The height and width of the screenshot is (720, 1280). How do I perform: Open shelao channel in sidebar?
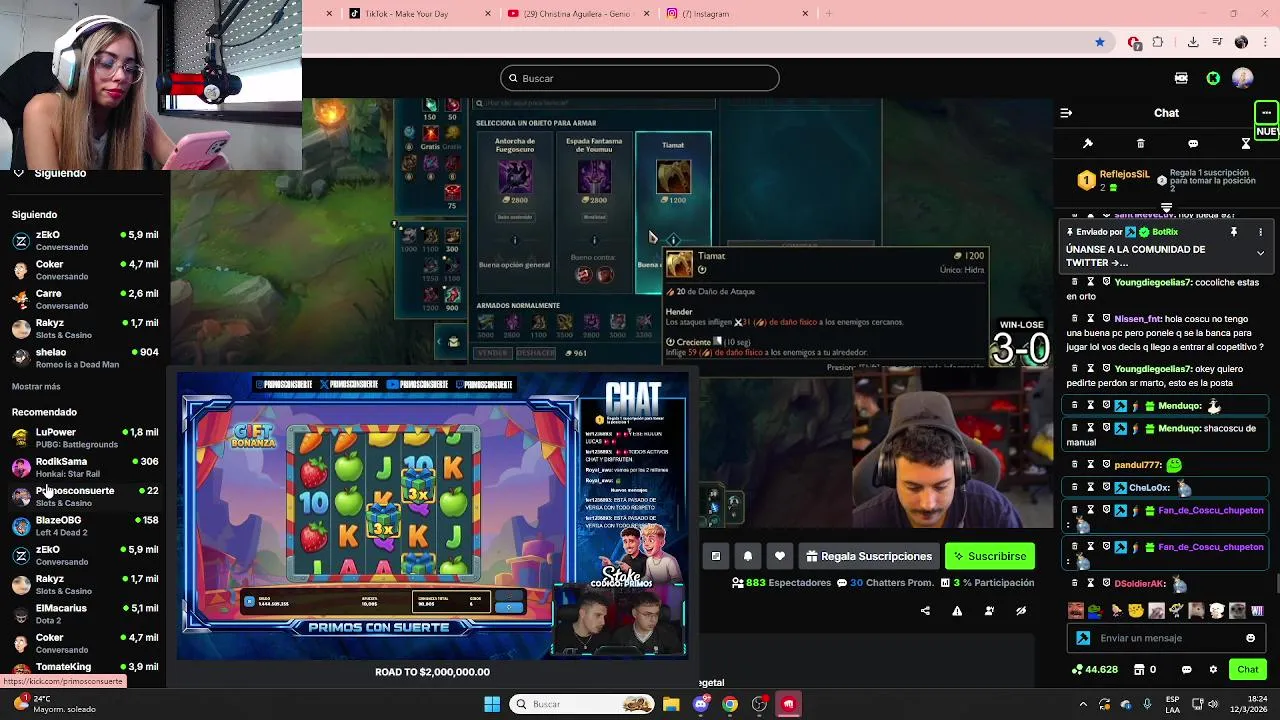tap(85, 358)
